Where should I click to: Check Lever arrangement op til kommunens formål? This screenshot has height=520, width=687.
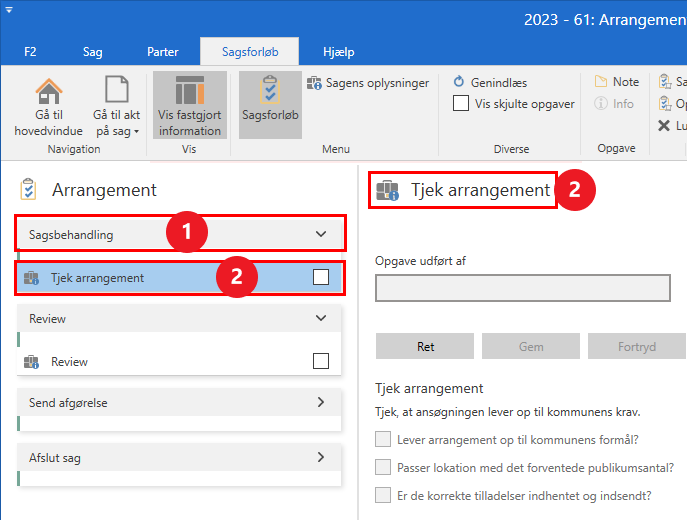(x=383, y=439)
